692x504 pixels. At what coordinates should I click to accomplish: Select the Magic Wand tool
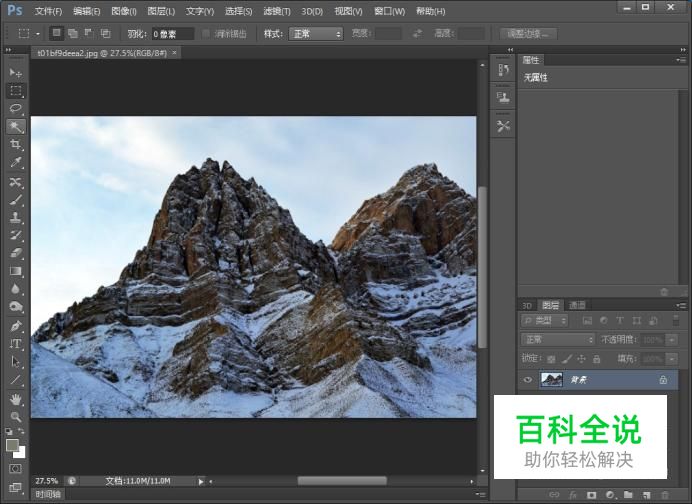pyautogui.click(x=16, y=127)
